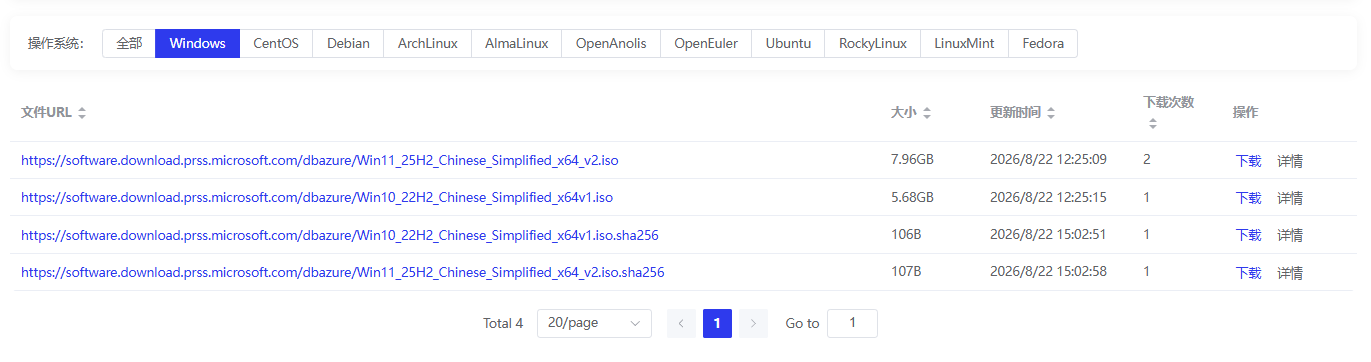The image size is (1371, 362).
Task: Open Win10_22H2 iso.sha256 URL link
Action: point(340,235)
